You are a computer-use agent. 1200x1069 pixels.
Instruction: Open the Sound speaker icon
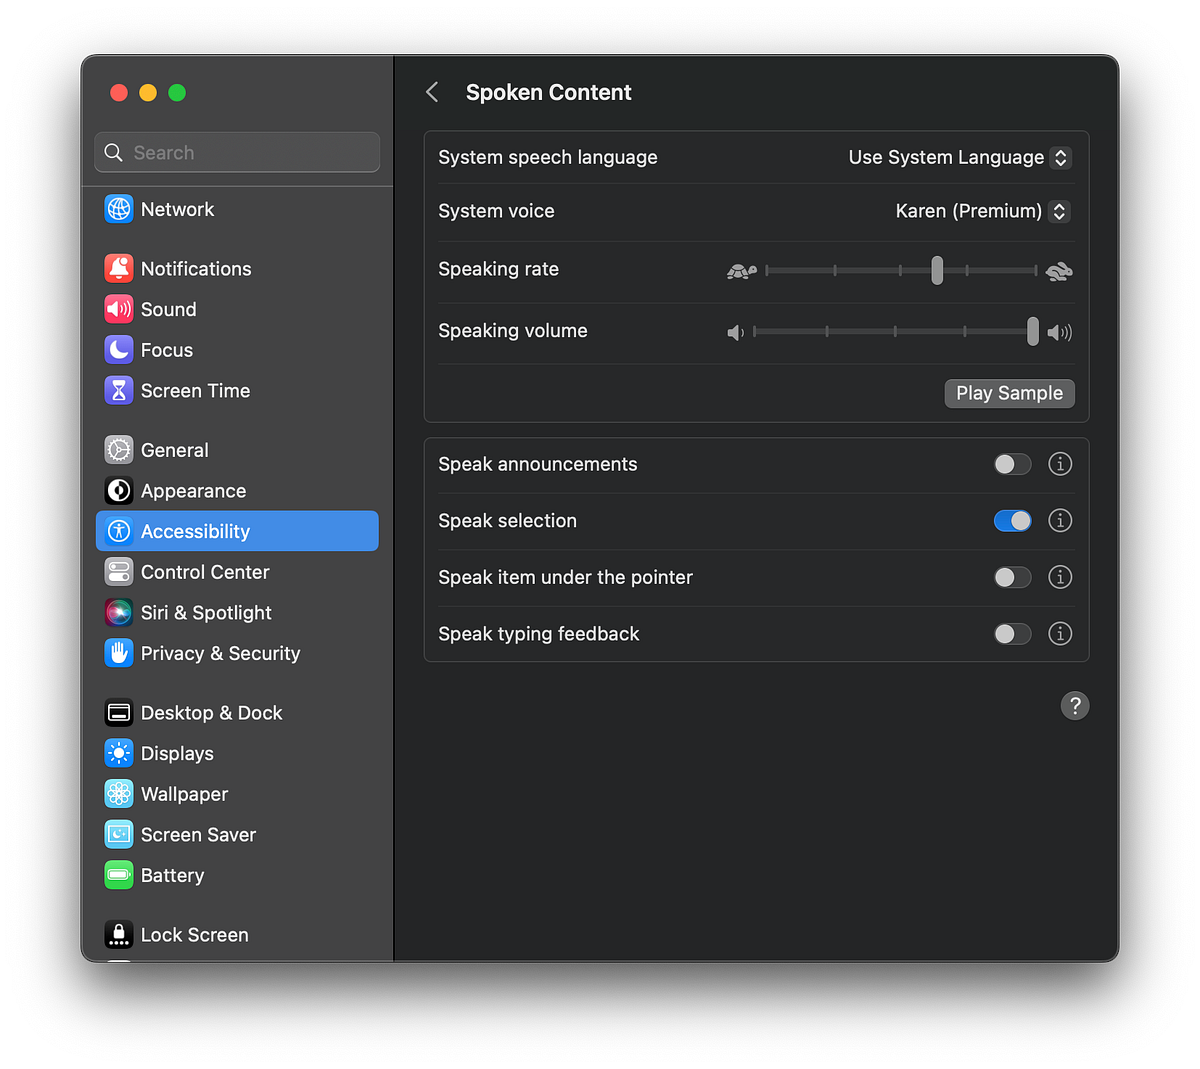[x=119, y=309]
